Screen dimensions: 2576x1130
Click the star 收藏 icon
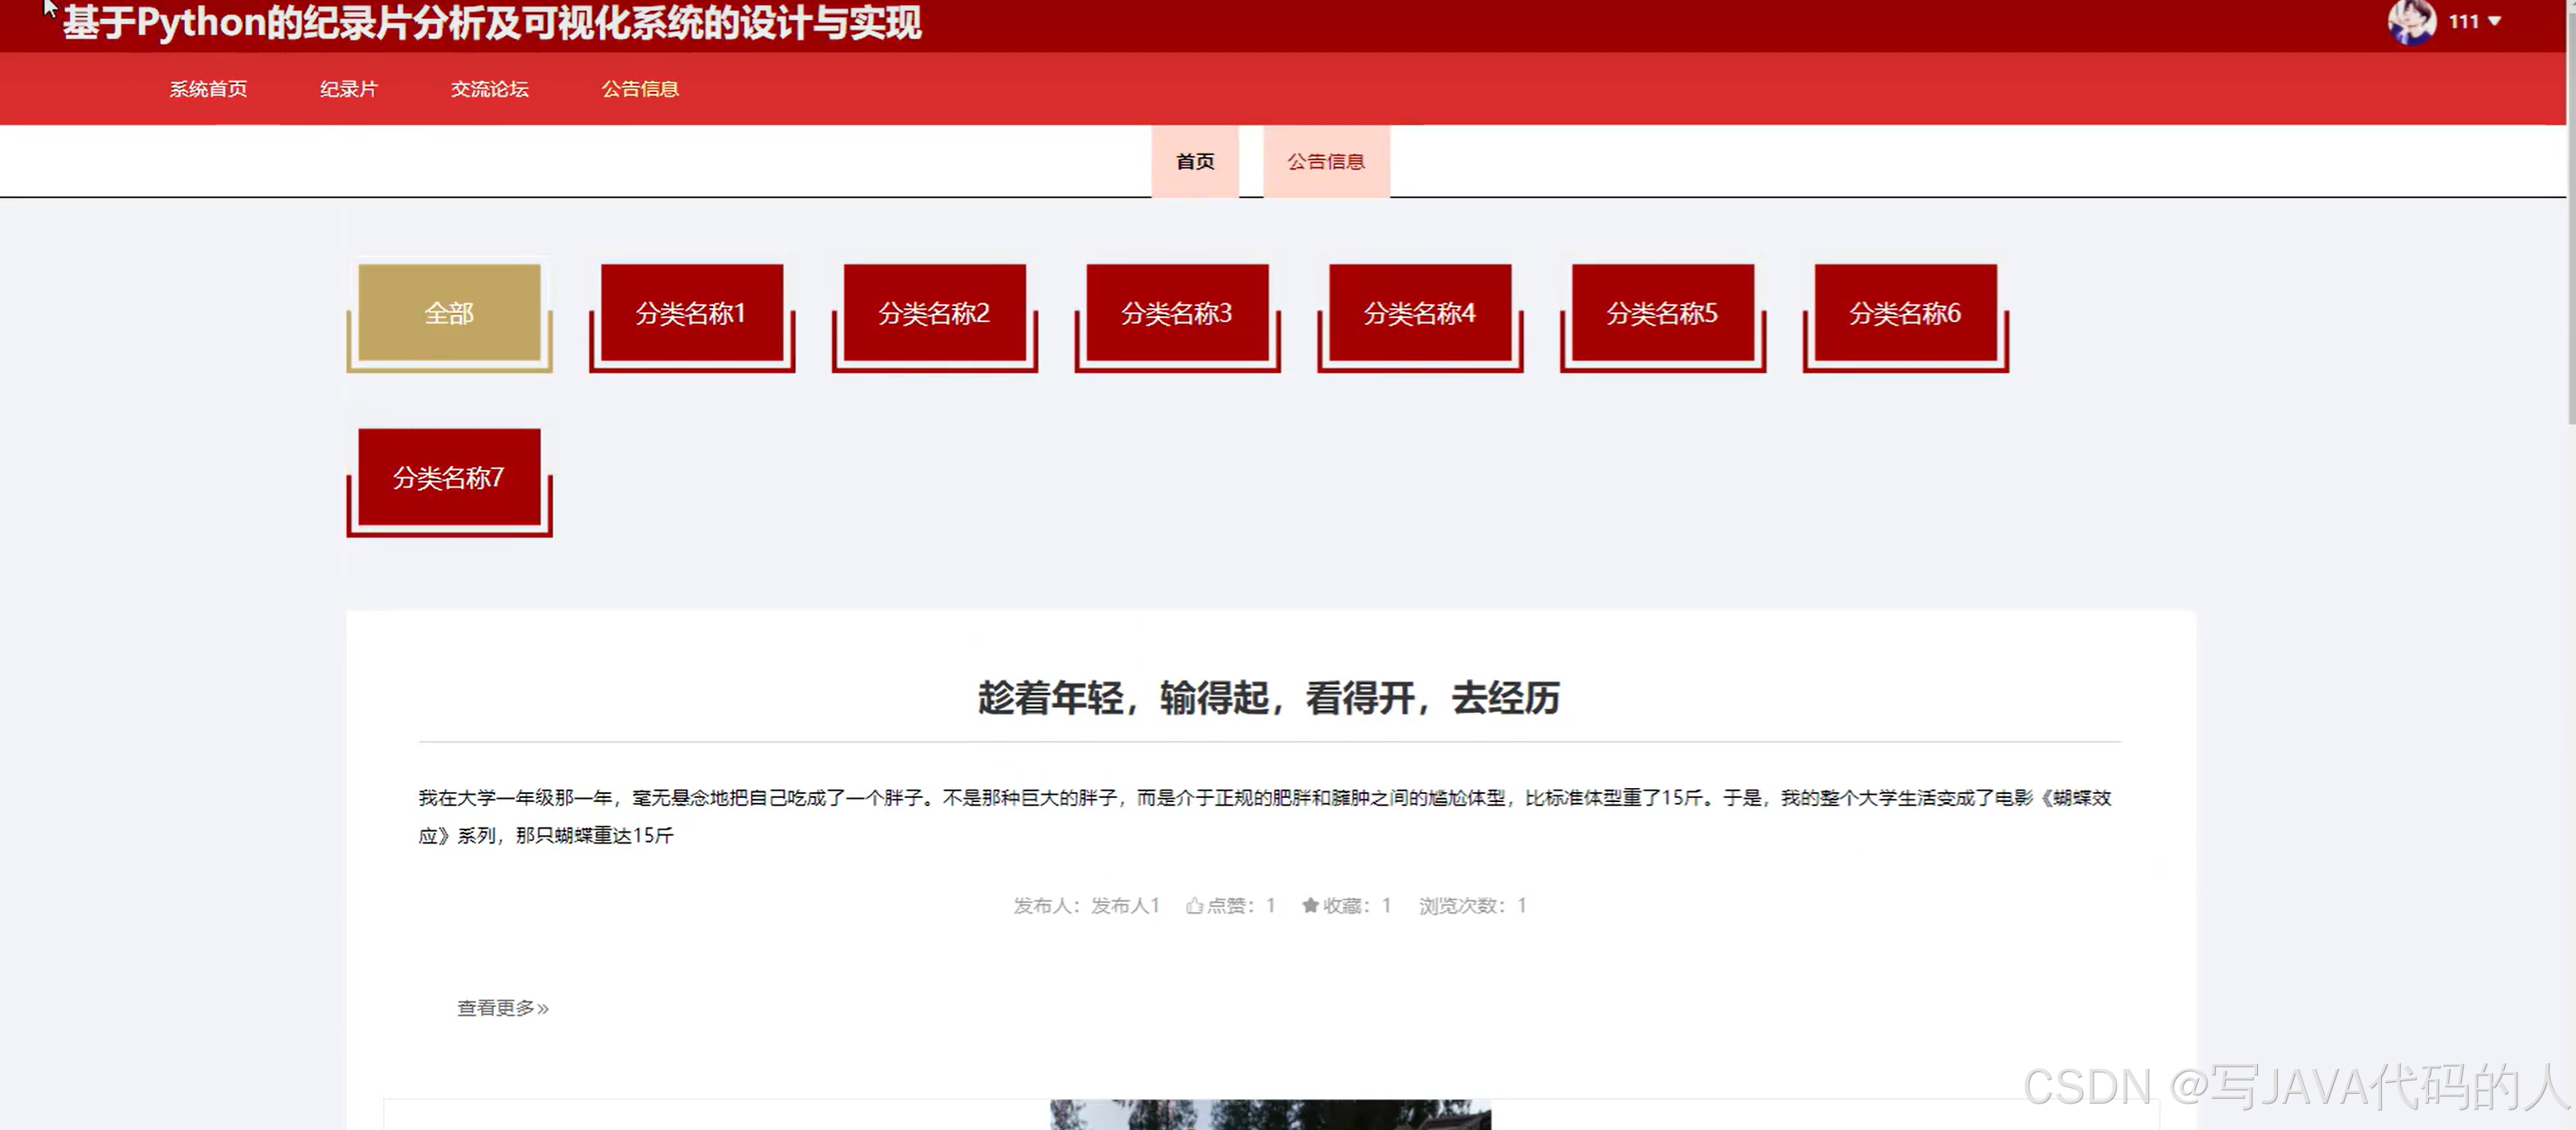pos(1310,905)
